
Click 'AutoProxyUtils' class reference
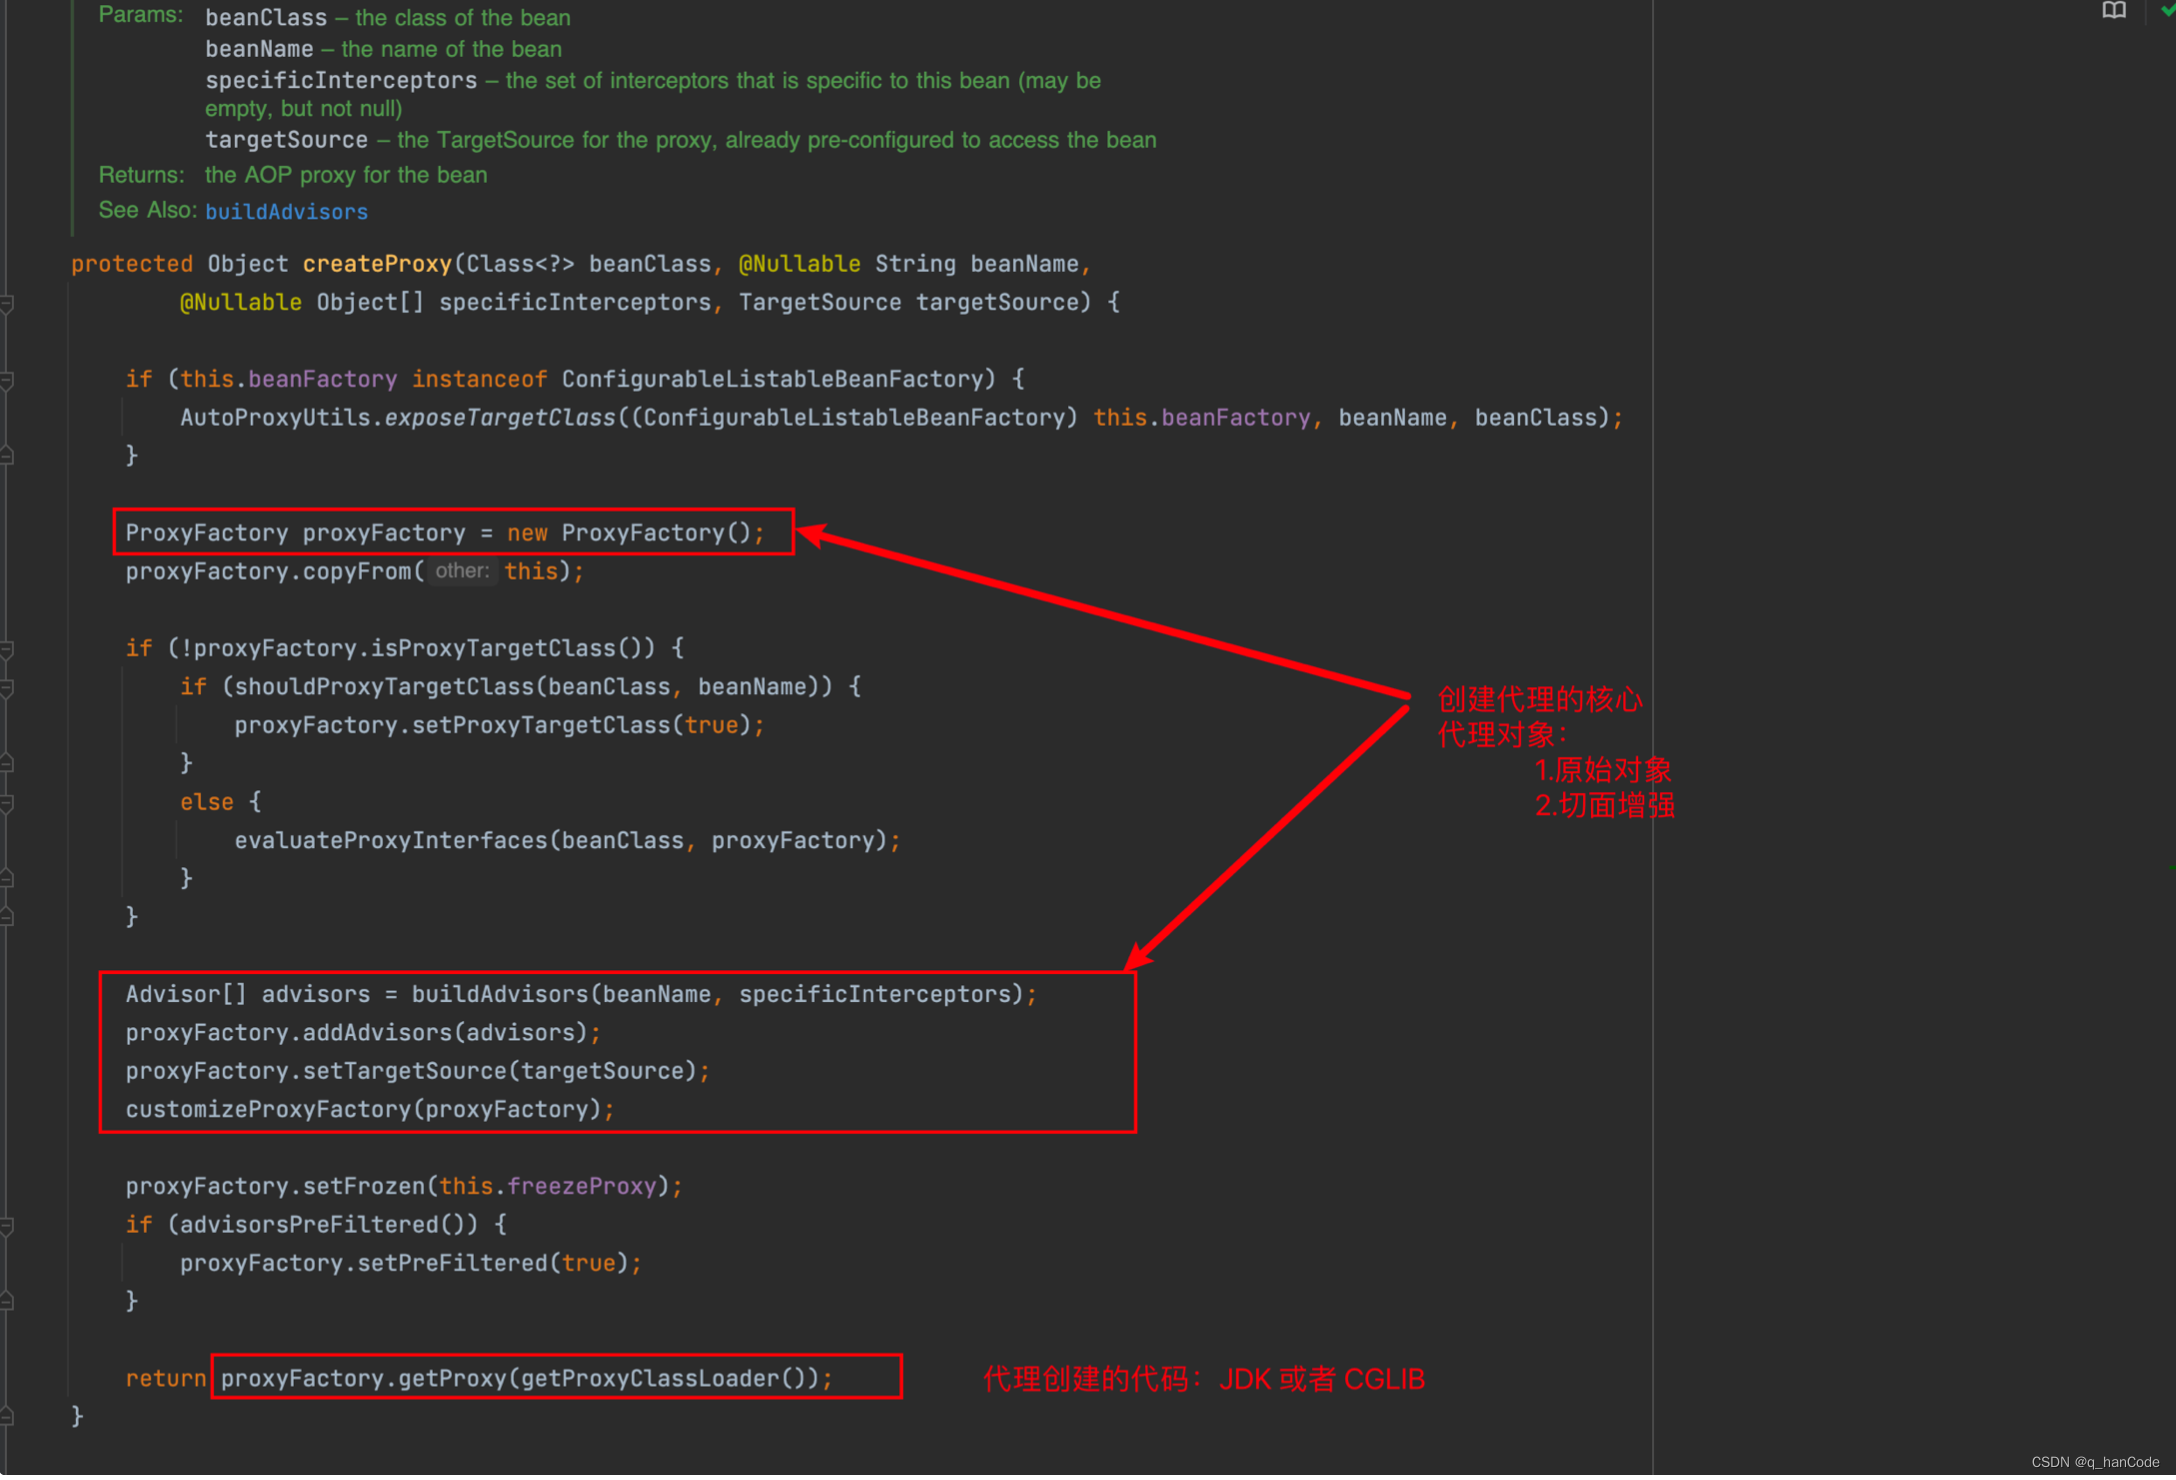click(x=275, y=417)
